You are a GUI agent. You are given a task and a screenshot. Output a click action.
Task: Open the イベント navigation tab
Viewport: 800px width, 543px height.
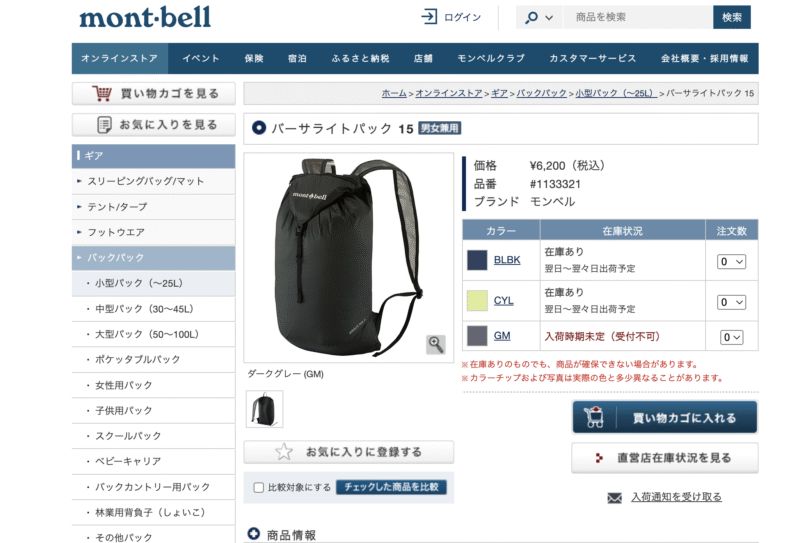pos(201,58)
